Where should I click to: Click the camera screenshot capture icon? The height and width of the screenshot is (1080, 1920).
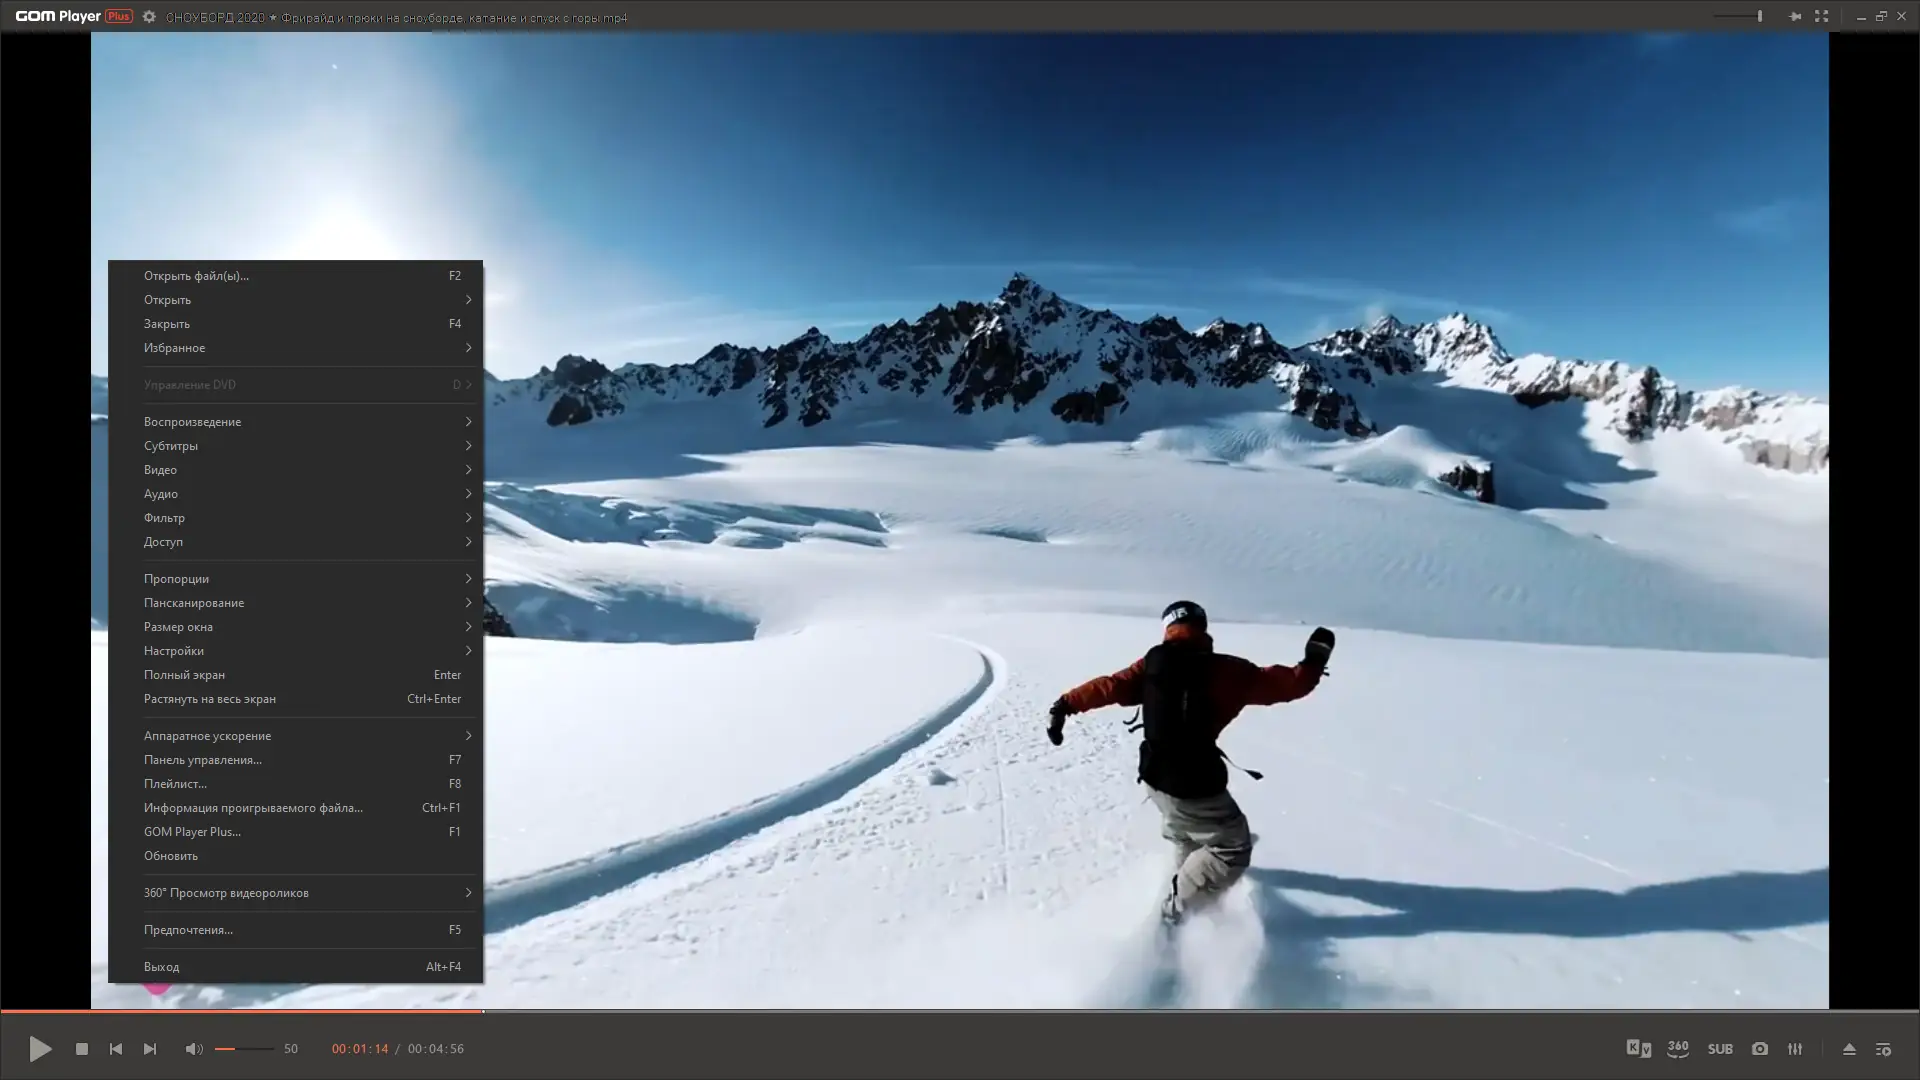pyautogui.click(x=1760, y=1049)
